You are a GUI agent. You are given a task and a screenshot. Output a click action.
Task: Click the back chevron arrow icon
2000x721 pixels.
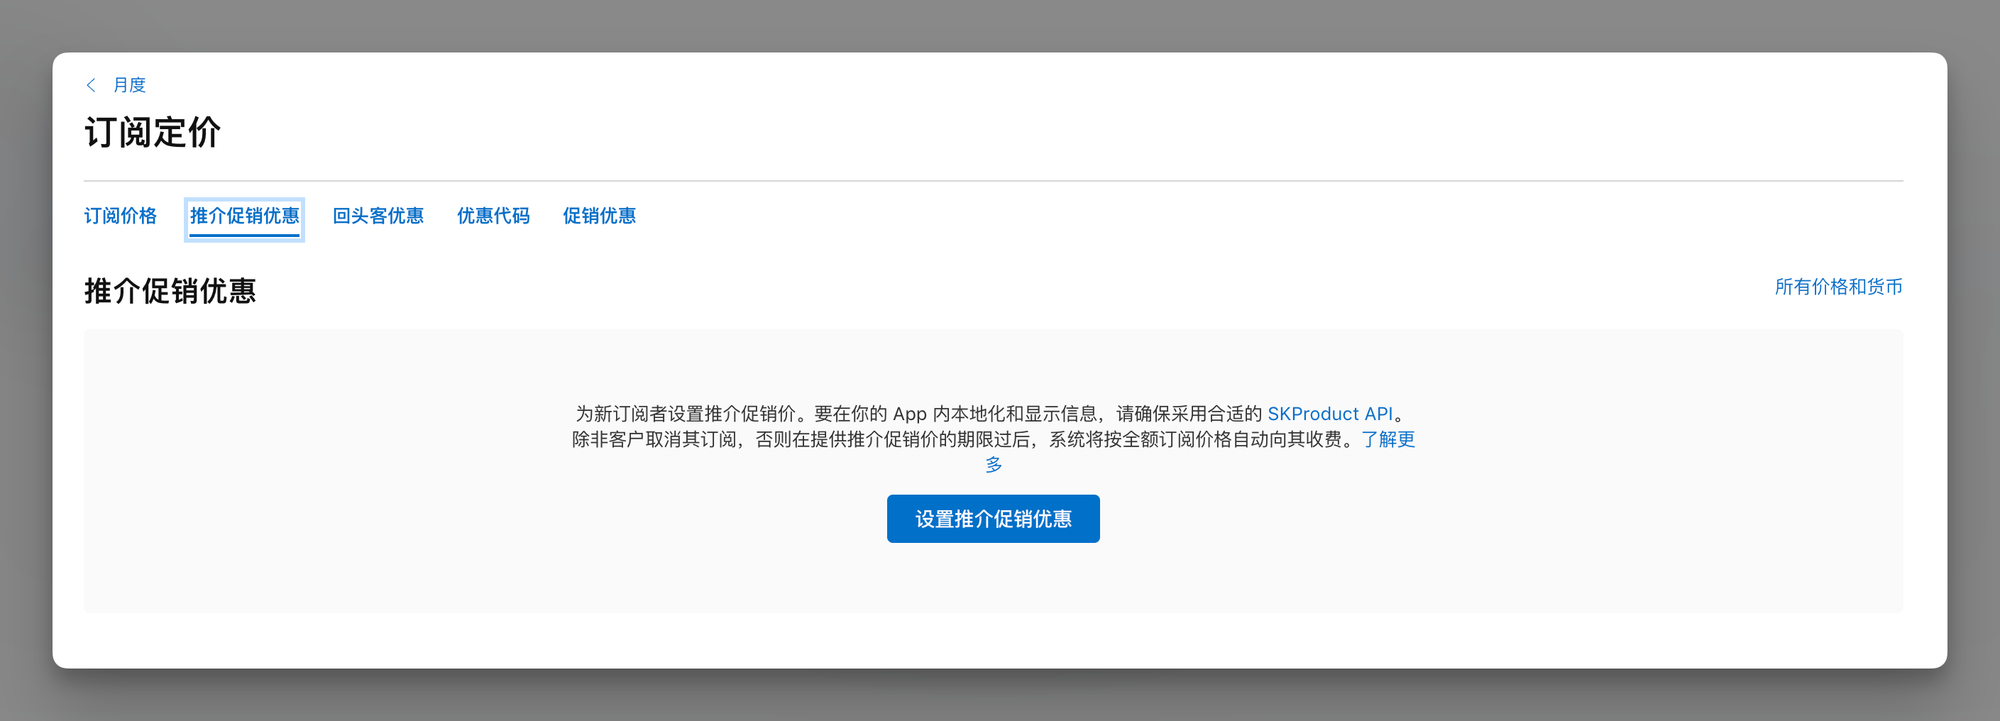(x=91, y=85)
